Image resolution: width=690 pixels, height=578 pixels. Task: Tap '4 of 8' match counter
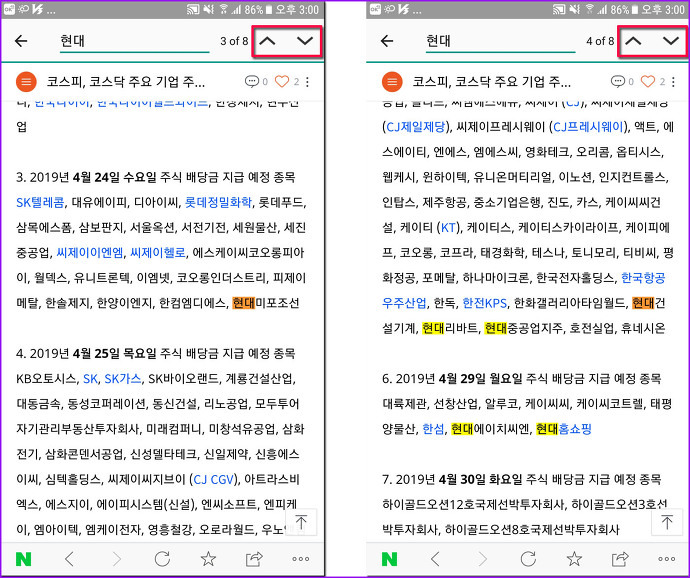tap(600, 41)
